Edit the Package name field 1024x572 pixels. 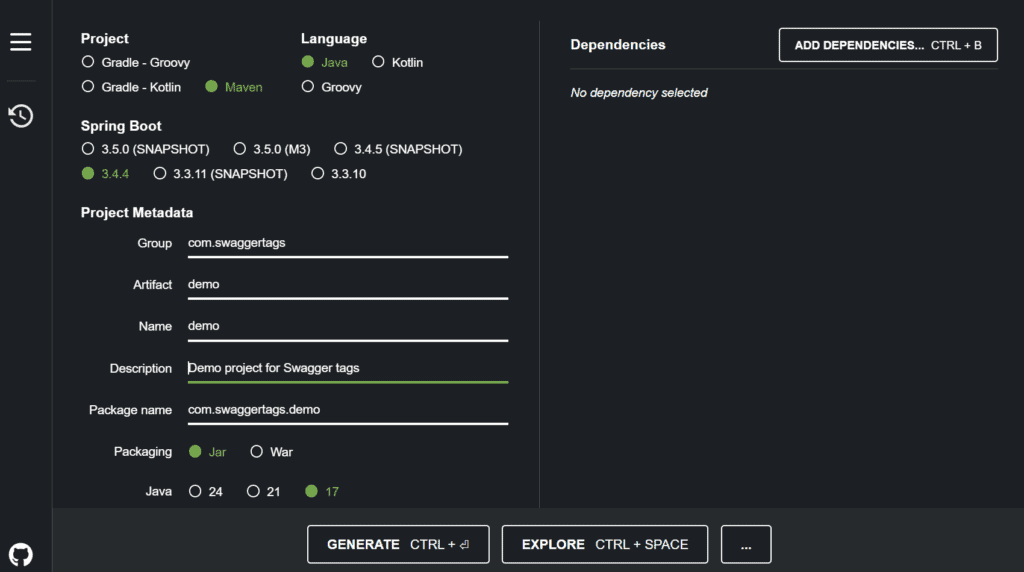pos(347,410)
